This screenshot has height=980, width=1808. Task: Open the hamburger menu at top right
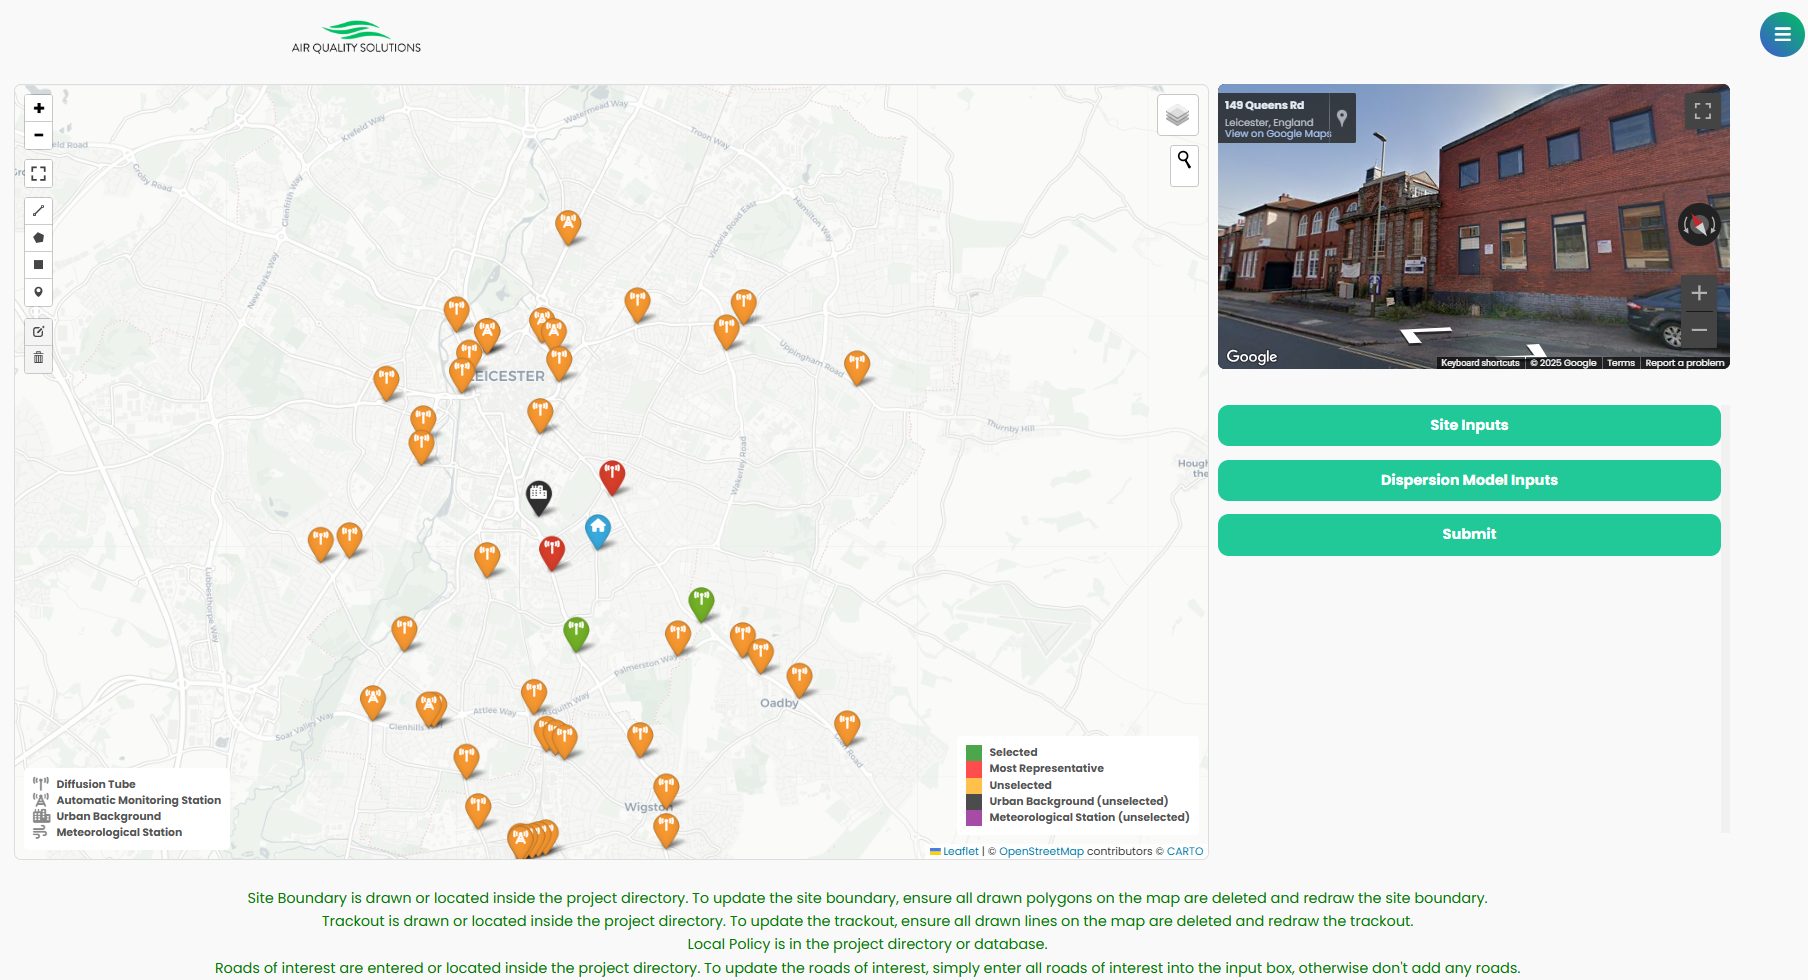[1782, 35]
